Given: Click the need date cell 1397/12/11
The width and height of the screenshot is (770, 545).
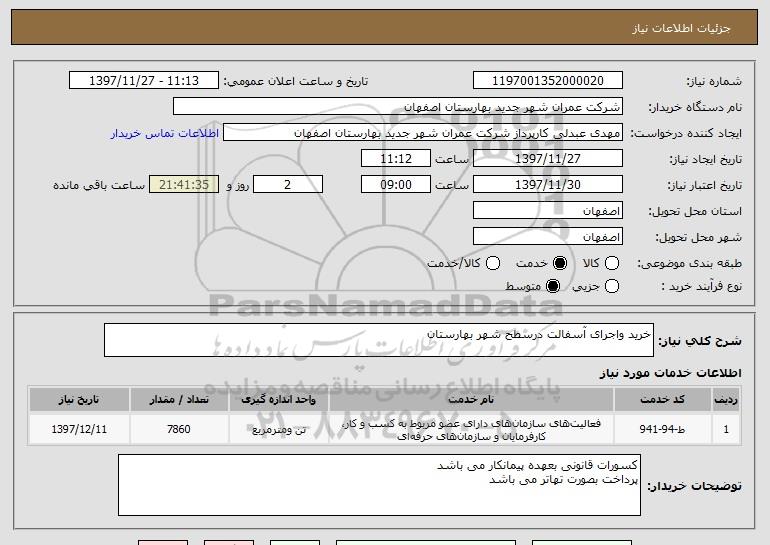Looking at the screenshot, I should pyautogui.click(x=79, y=430).
